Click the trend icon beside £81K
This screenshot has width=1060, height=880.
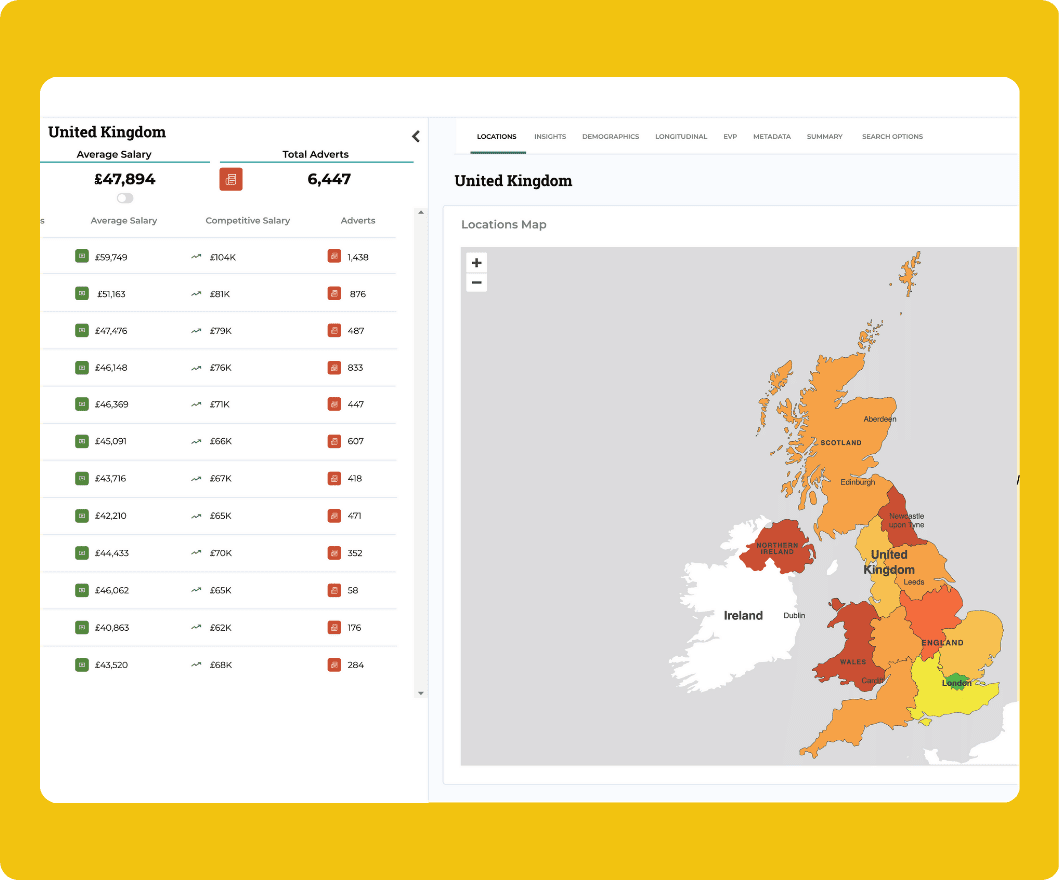196,294
